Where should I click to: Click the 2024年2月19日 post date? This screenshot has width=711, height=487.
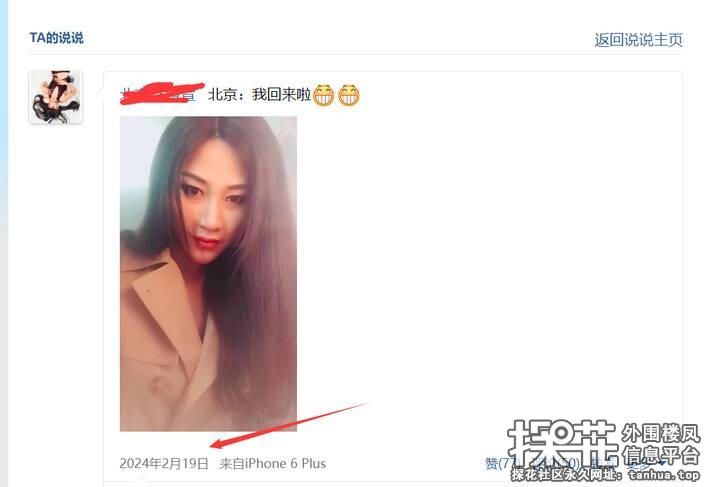click(164, 463)
